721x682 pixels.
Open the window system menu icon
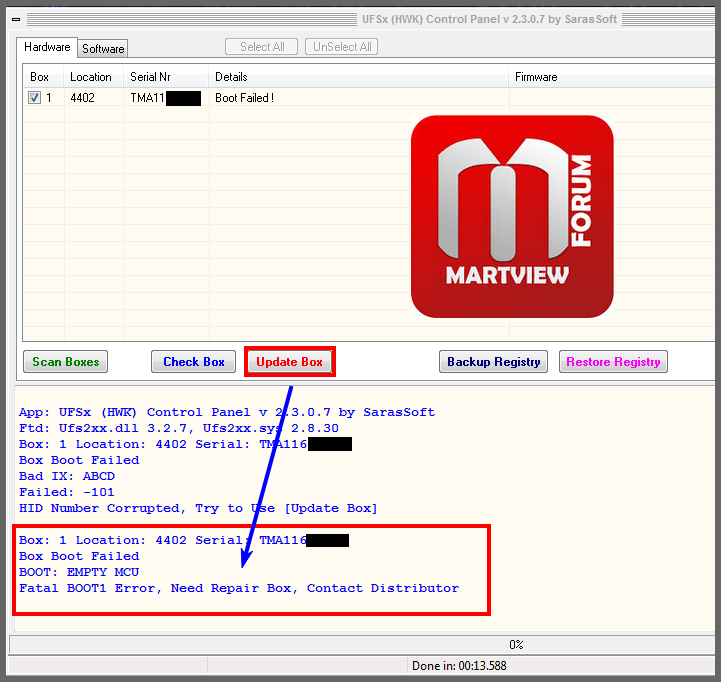16,19
